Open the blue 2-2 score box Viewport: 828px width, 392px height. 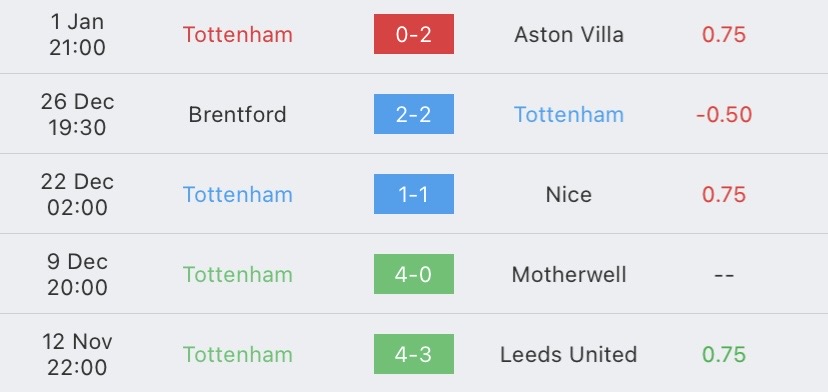tap(413, 114)
